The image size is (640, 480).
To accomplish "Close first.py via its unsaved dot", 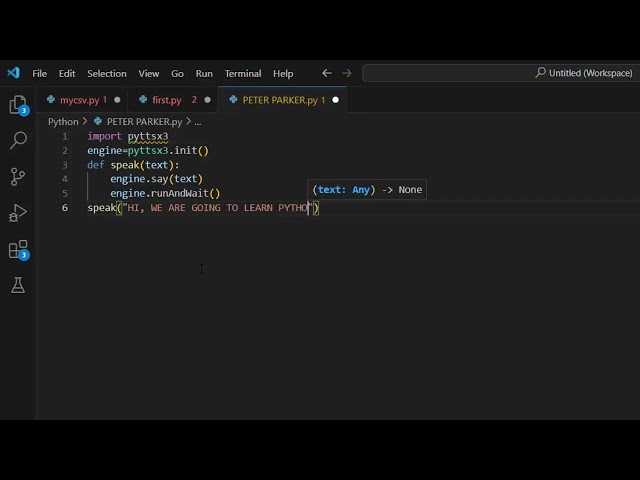I will click(x=207, y=100).
